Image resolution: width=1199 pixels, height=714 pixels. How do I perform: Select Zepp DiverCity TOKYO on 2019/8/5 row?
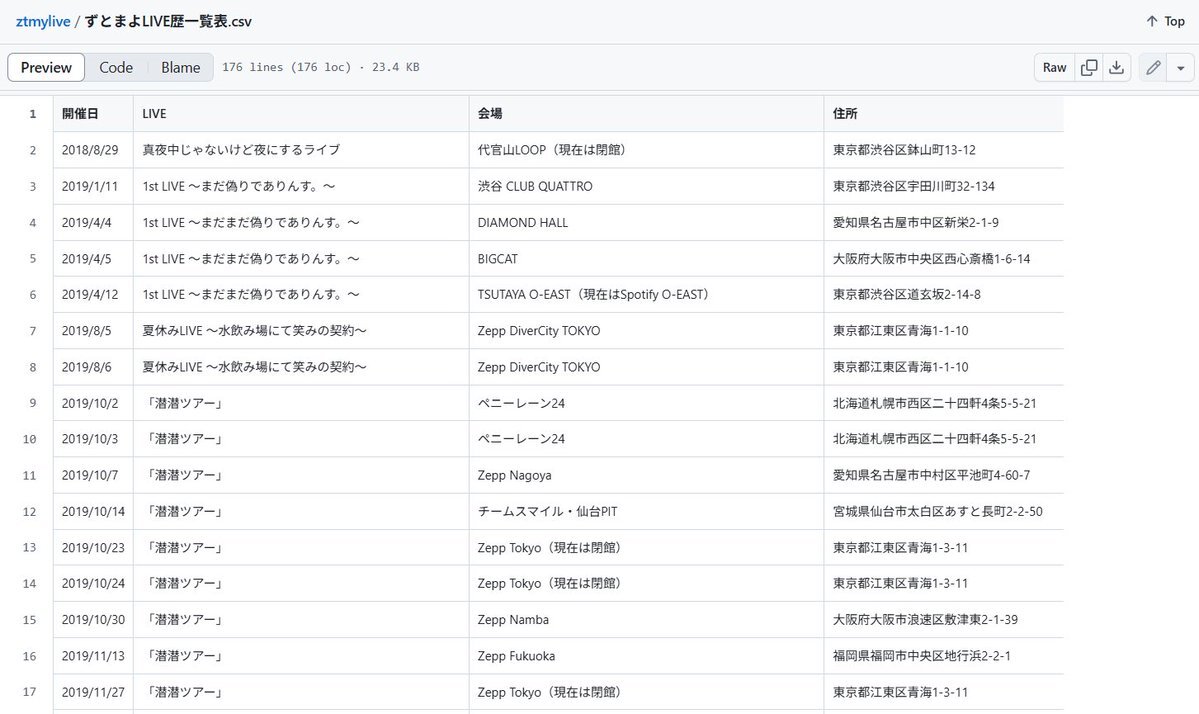[647, 330]
